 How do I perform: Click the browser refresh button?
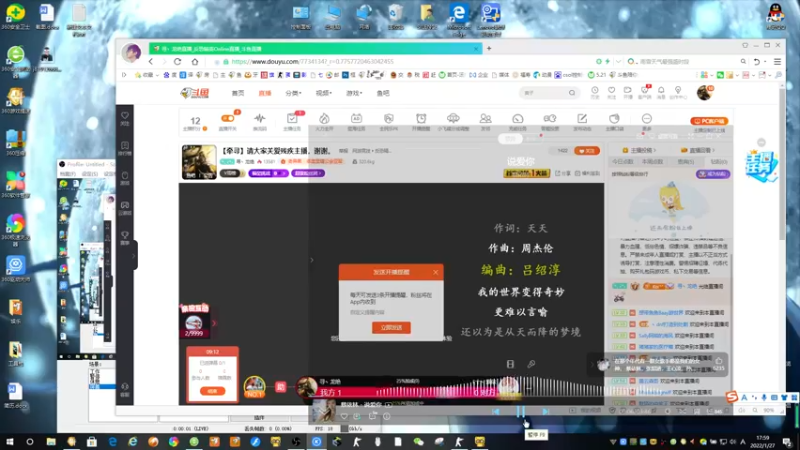178,61
